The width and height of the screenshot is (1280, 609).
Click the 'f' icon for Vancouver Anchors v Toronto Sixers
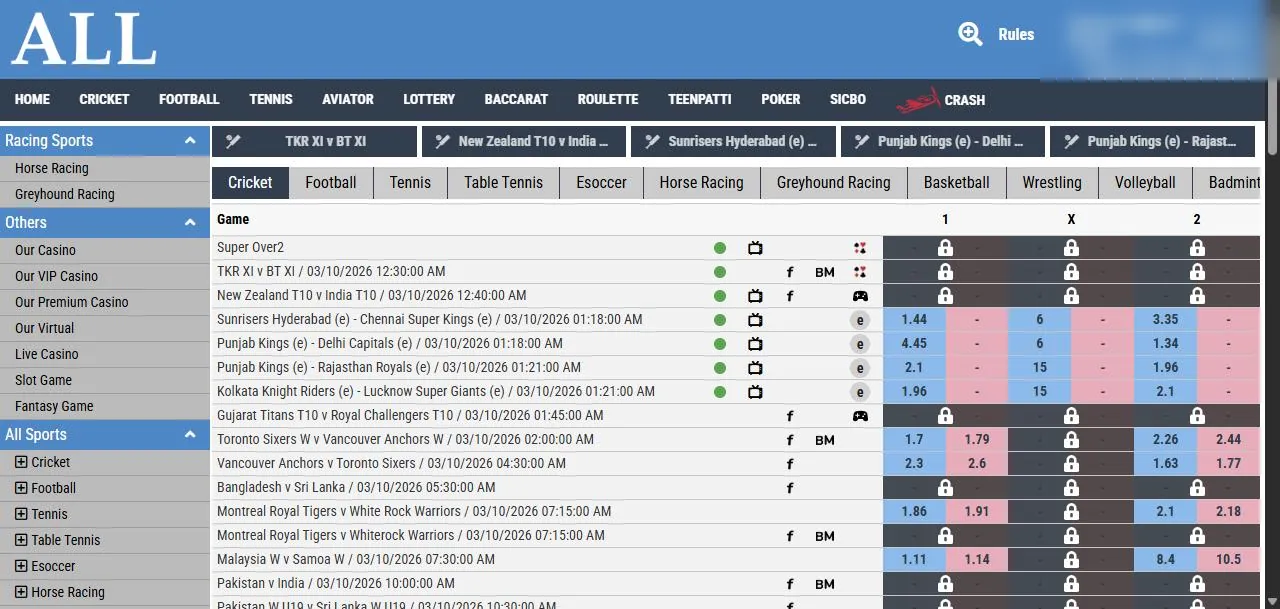(790, 464)
